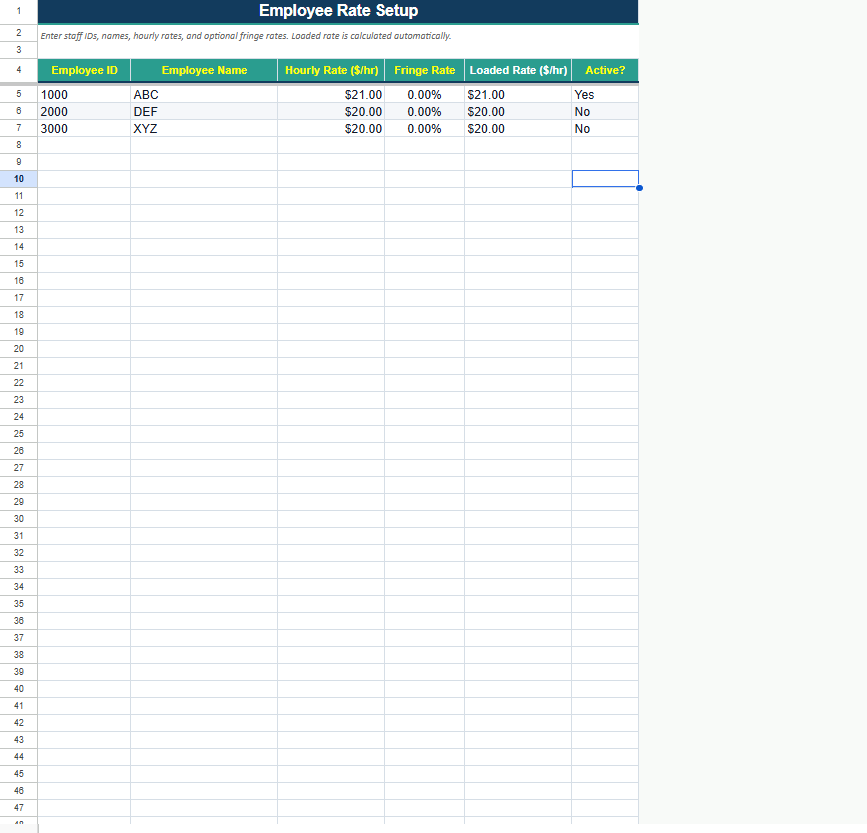Select the ABC employee name cell
The width and height of the screenshot is (867, 833).
204,95
